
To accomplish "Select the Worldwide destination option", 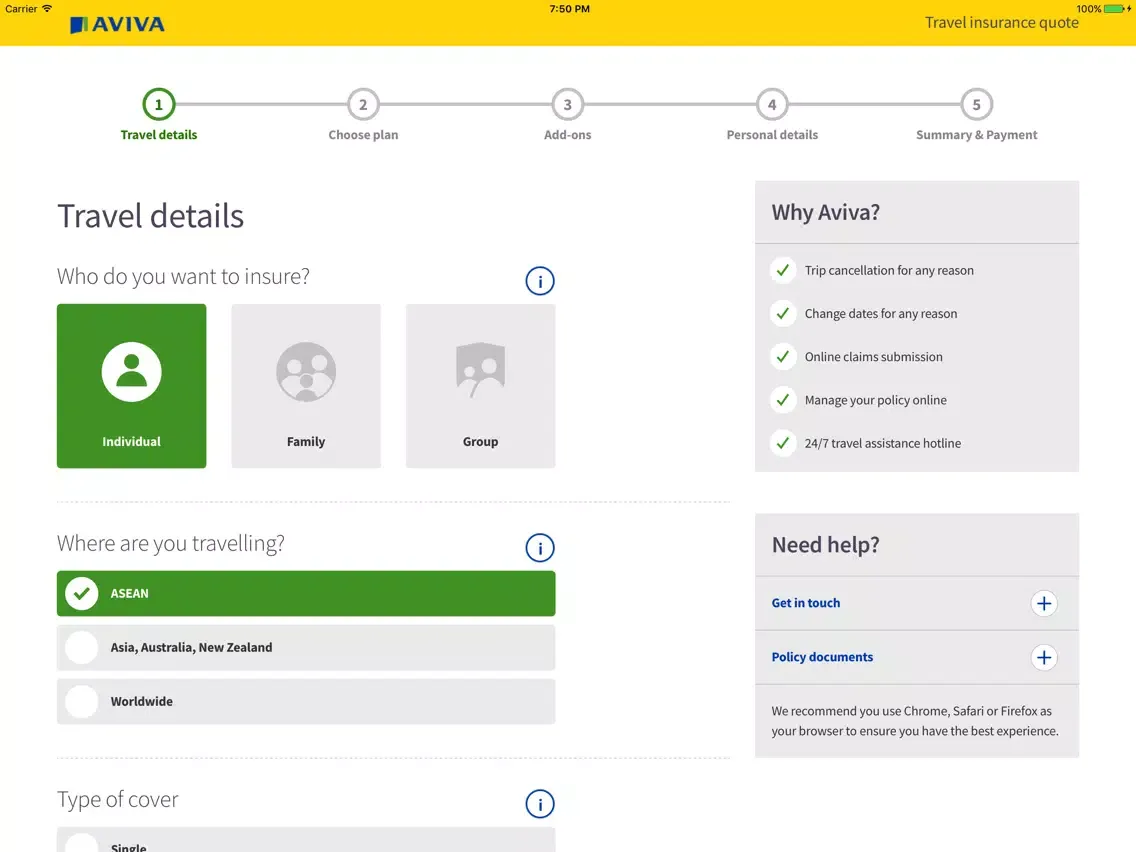I will click(x=306, y=701).
